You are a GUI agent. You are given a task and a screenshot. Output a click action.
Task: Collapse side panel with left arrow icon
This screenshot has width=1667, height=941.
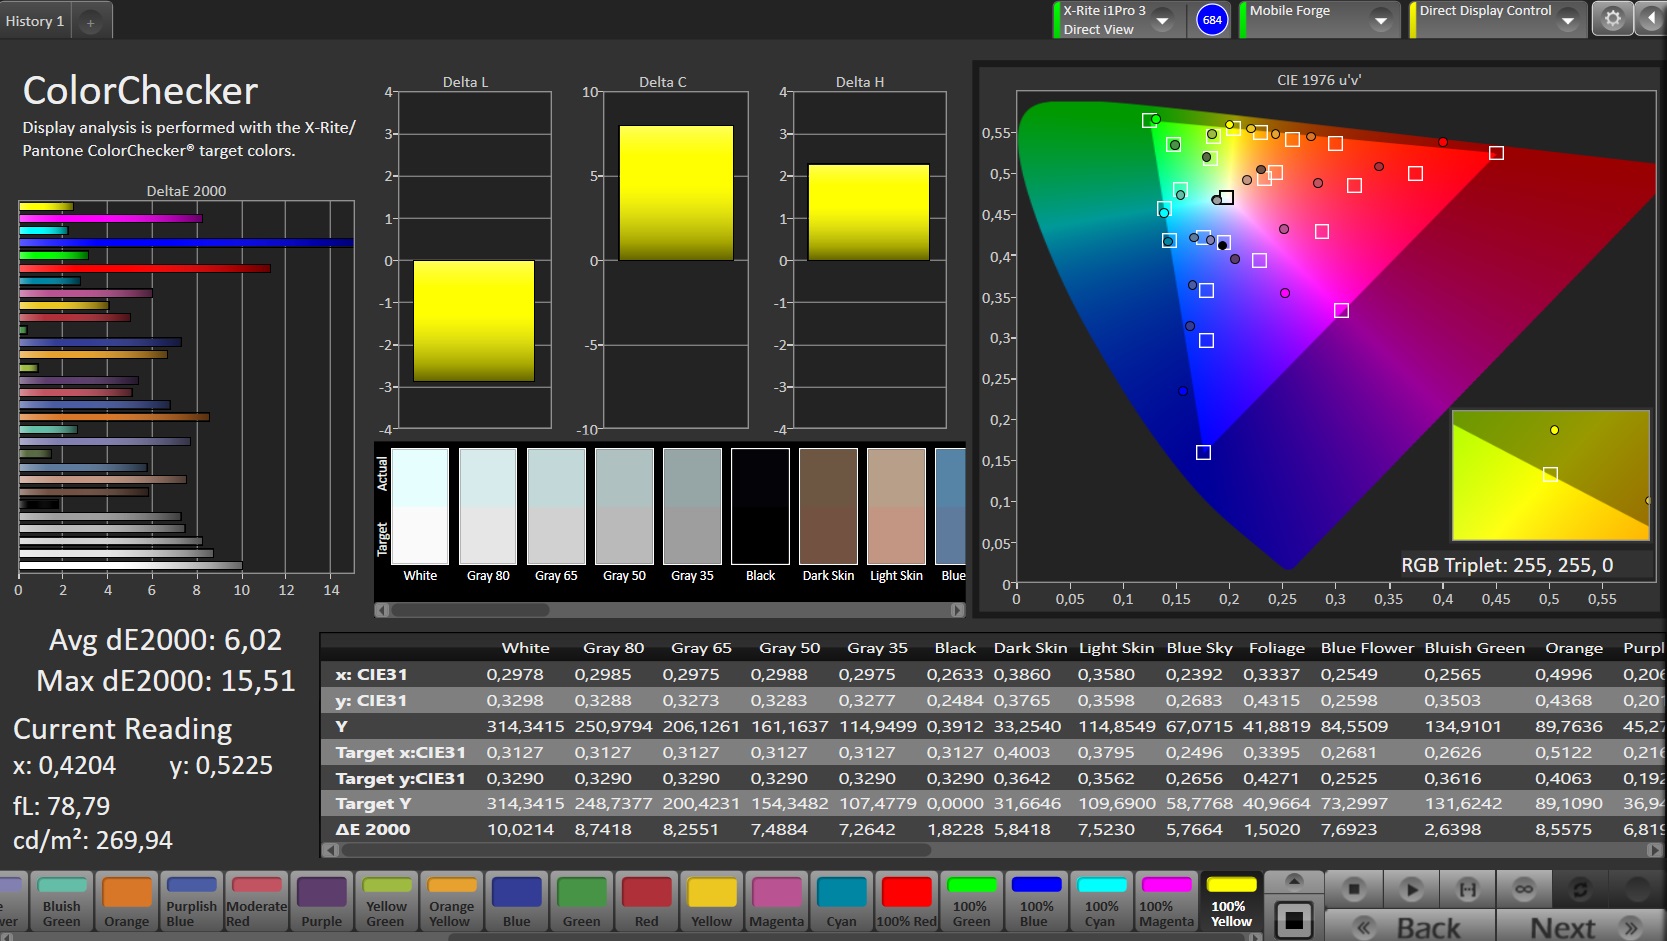[x=1650, y=19]
